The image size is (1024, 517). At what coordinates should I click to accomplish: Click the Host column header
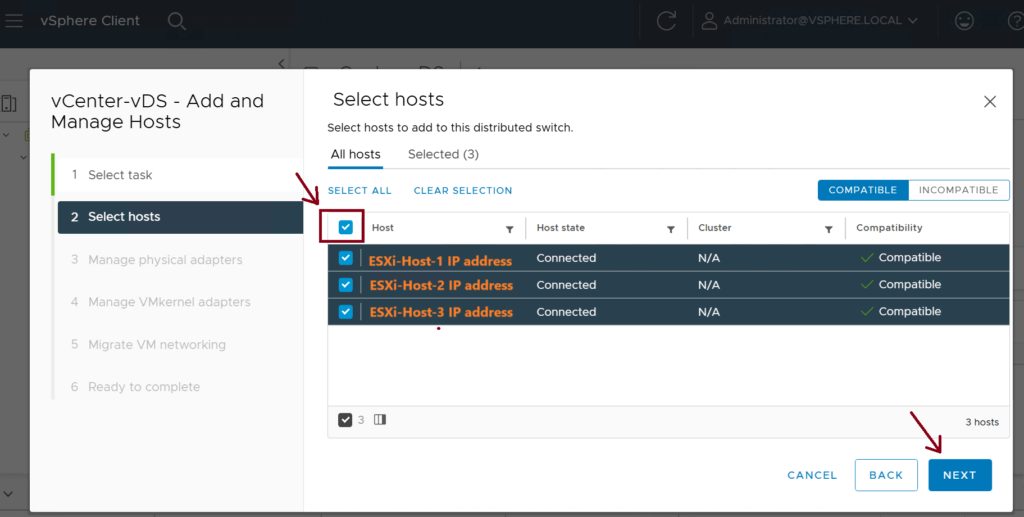[383, 228]
